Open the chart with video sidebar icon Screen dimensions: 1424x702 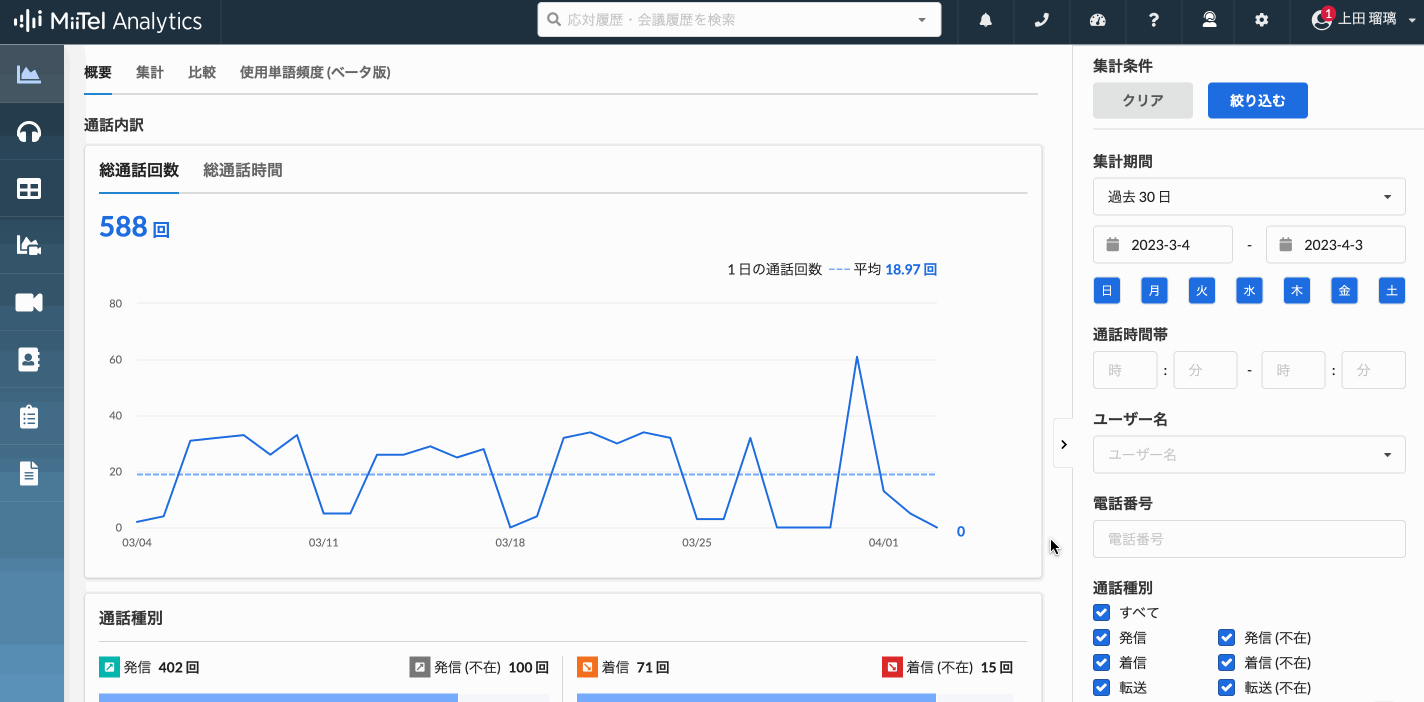(29, 245)
